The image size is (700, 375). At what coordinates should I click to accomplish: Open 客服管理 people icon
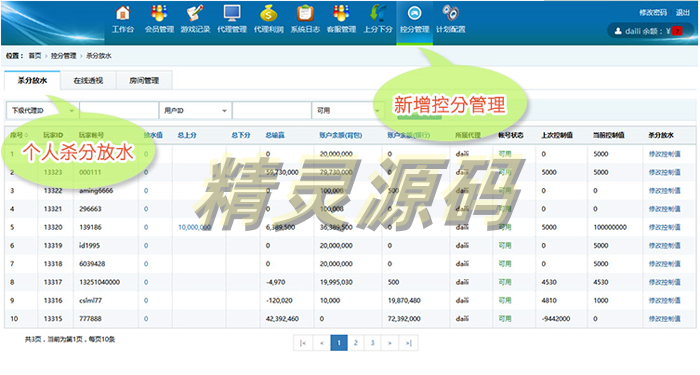pos(342,13)
